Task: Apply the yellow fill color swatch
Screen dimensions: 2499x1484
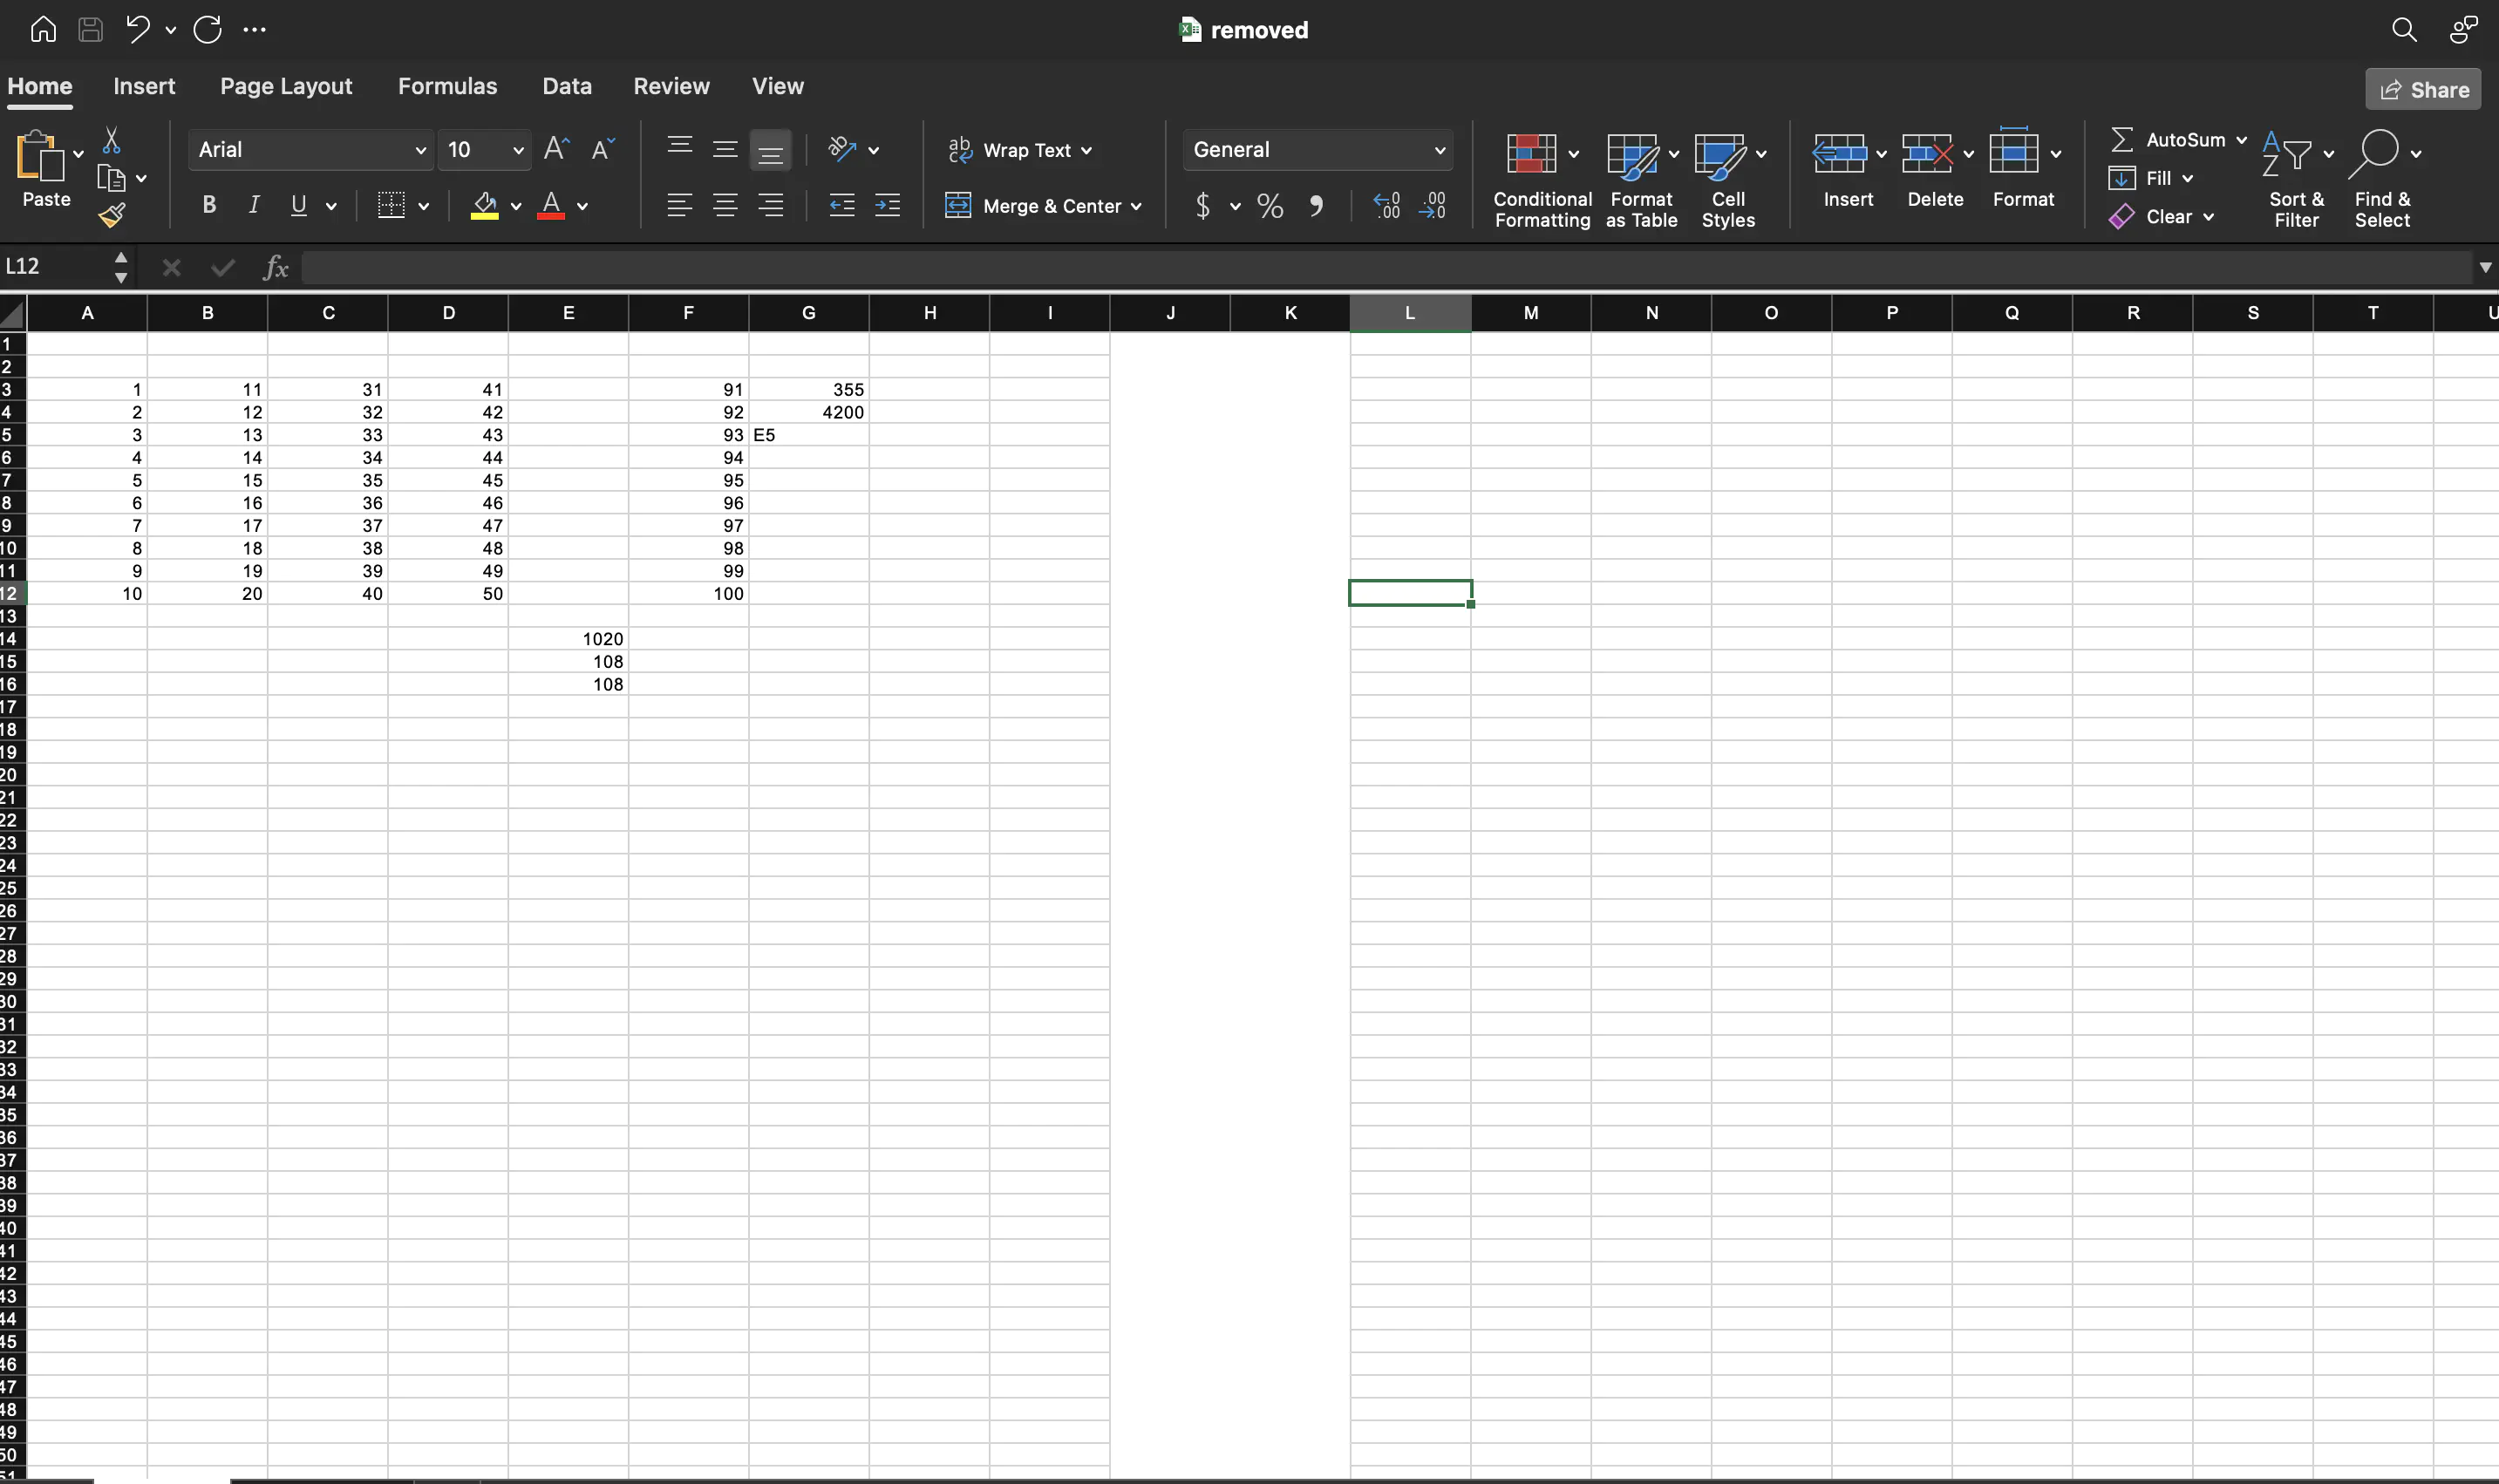Action: coord(485,206)
